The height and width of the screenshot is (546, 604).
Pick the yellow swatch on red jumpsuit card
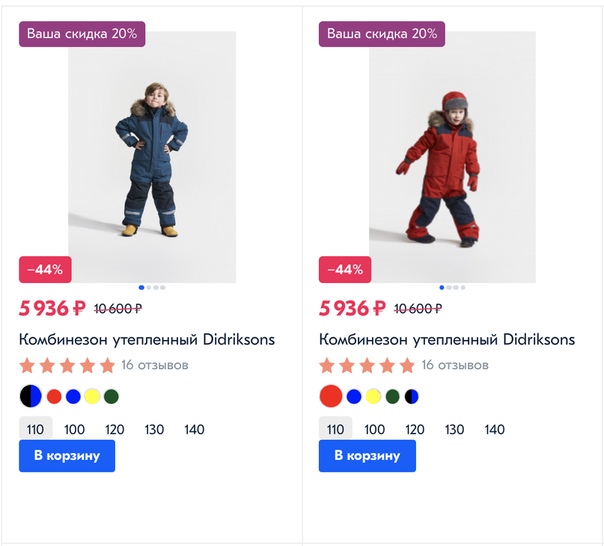click(373, 396)
